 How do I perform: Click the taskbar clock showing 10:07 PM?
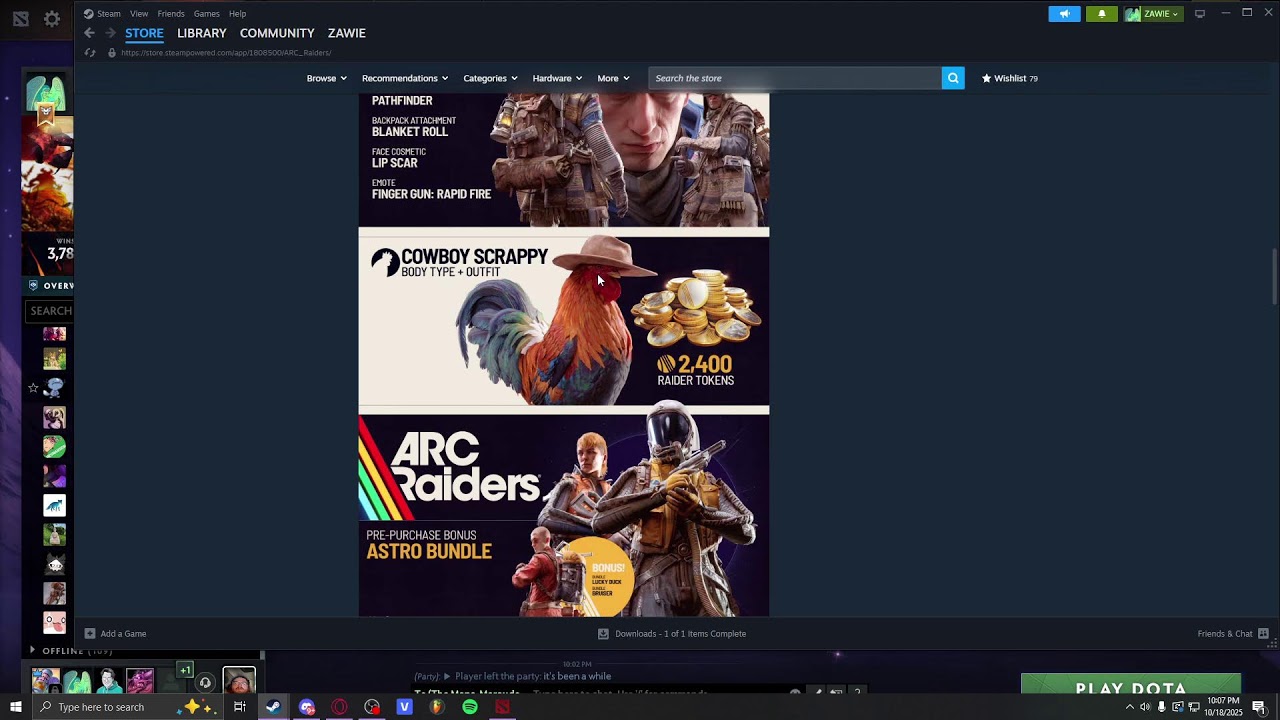(x=1224, y=707)
